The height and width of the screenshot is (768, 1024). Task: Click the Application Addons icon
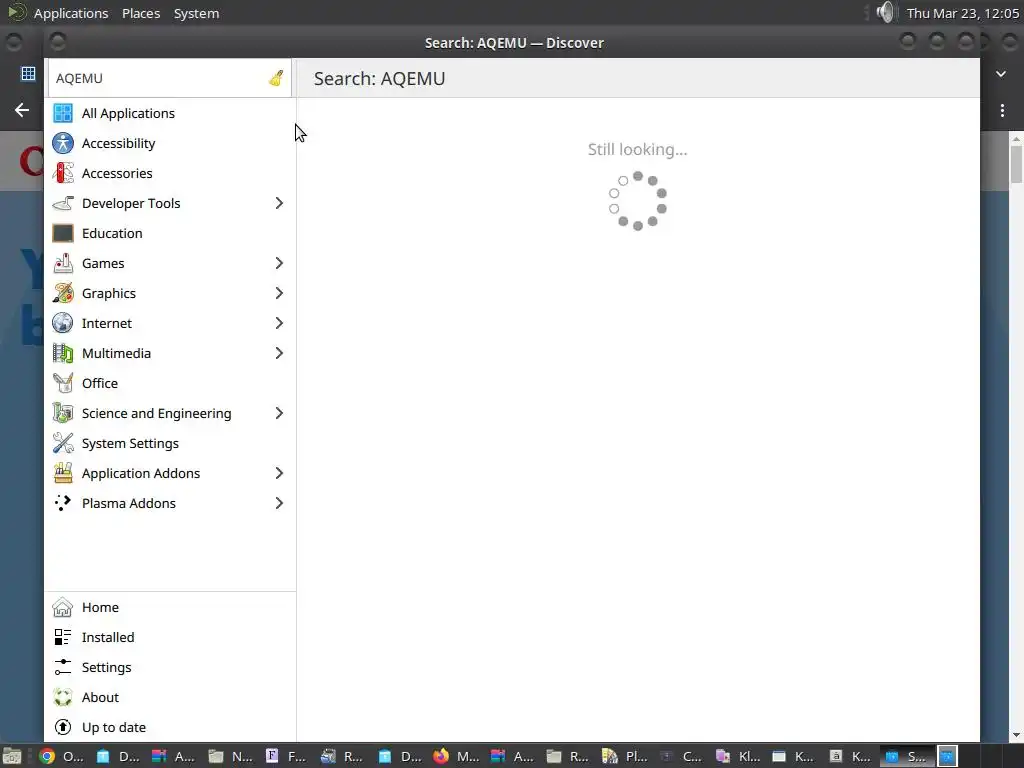(63, 473)
